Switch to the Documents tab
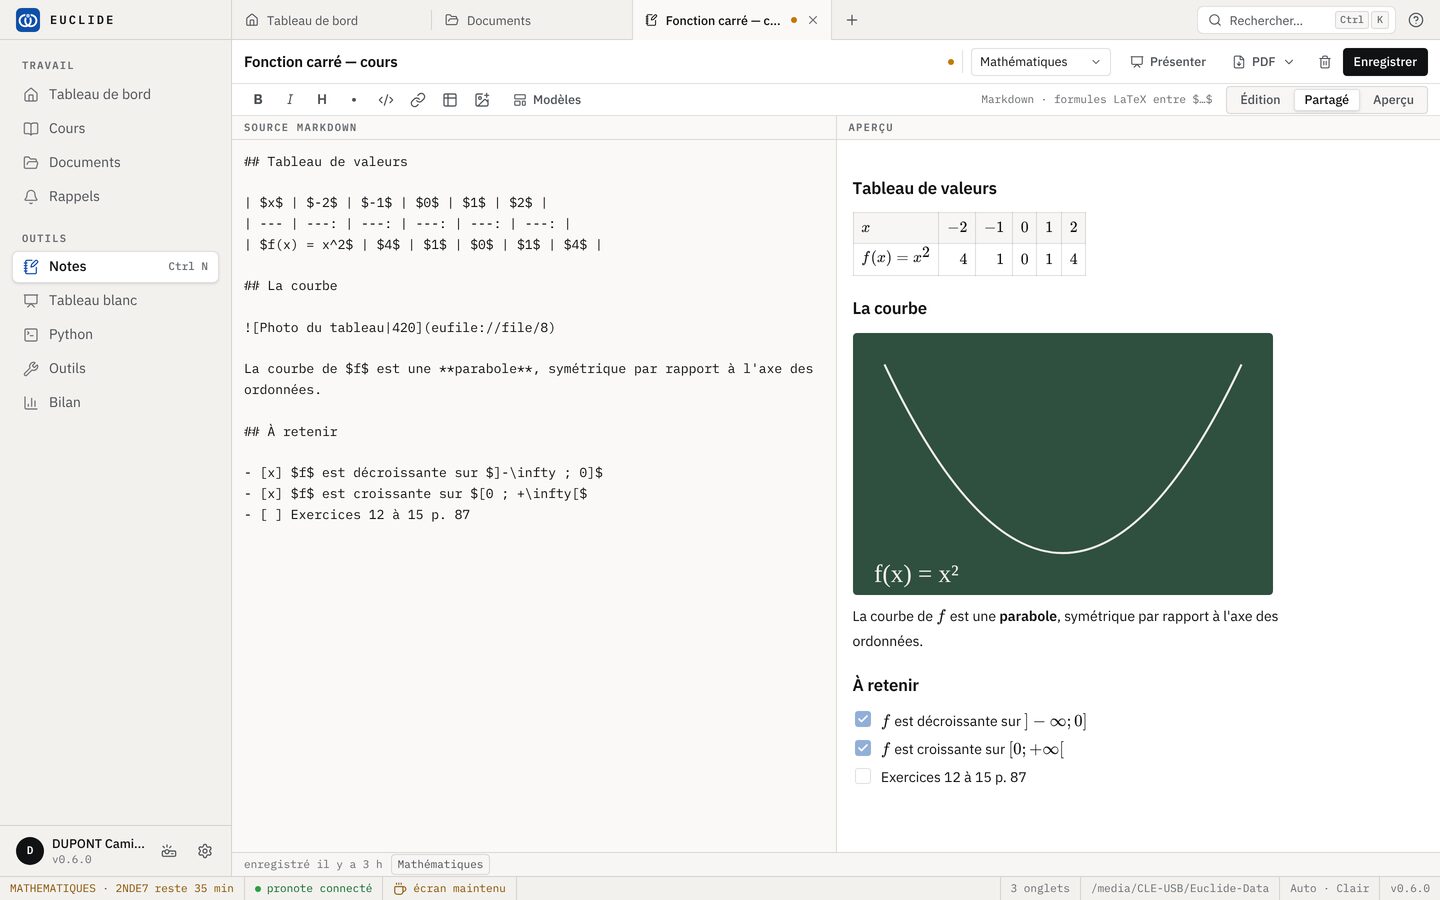The image size is (1440, 900). (532, 20)
